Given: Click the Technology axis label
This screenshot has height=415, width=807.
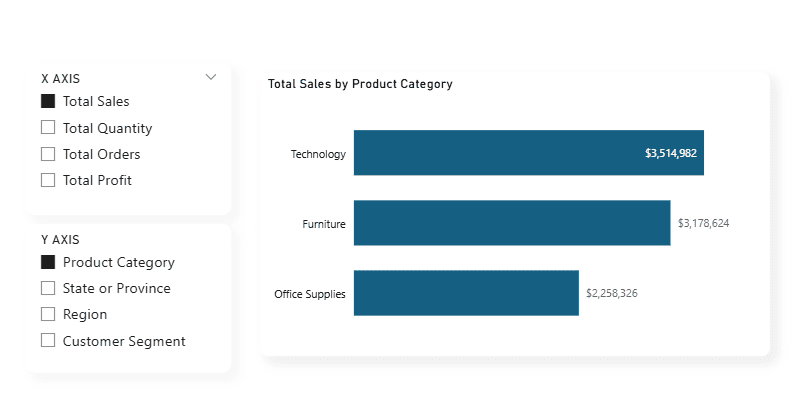Looking at the screenshot, I should click(318, 154).
